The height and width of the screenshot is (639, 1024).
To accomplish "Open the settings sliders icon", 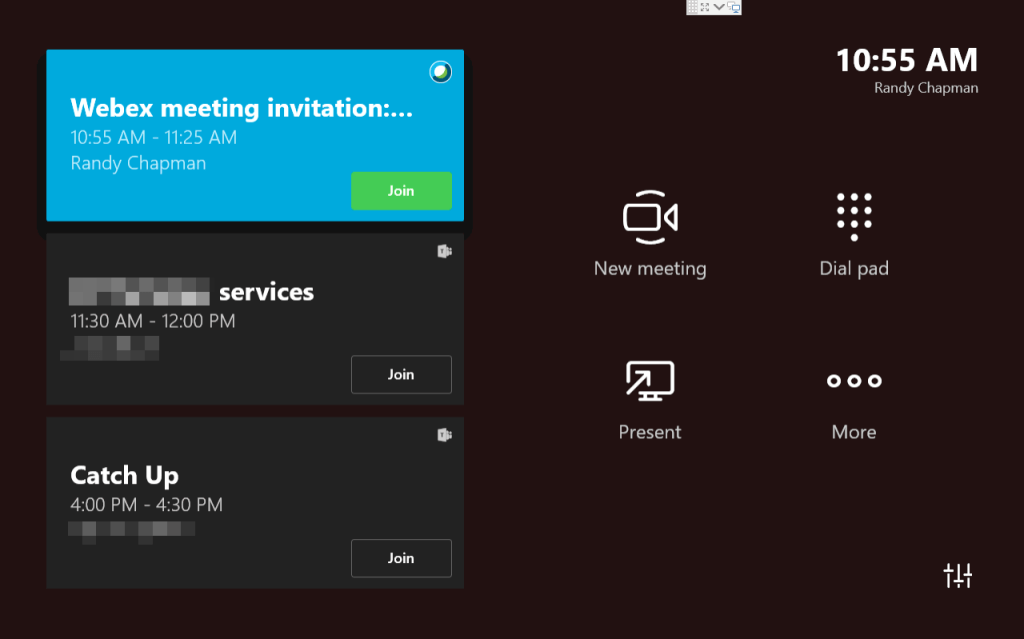I will pos(957,575).
